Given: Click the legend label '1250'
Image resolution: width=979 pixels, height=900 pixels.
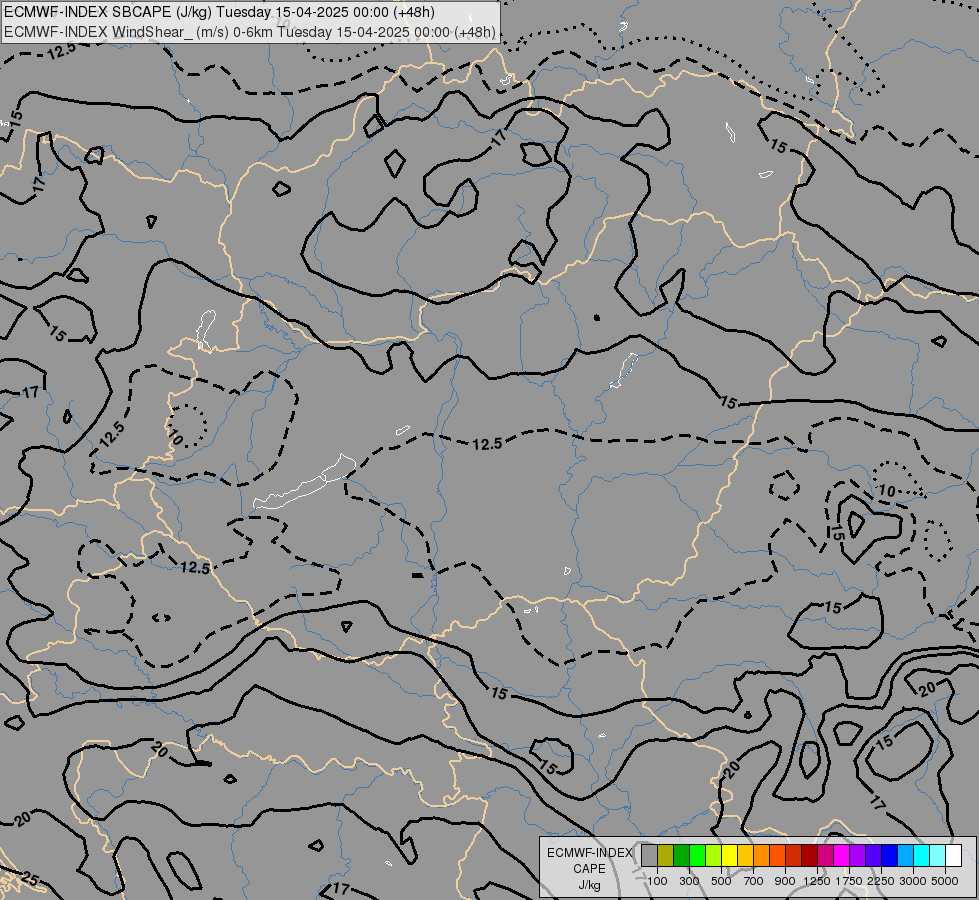Looking at the screenshot, I should pos(817,881).
